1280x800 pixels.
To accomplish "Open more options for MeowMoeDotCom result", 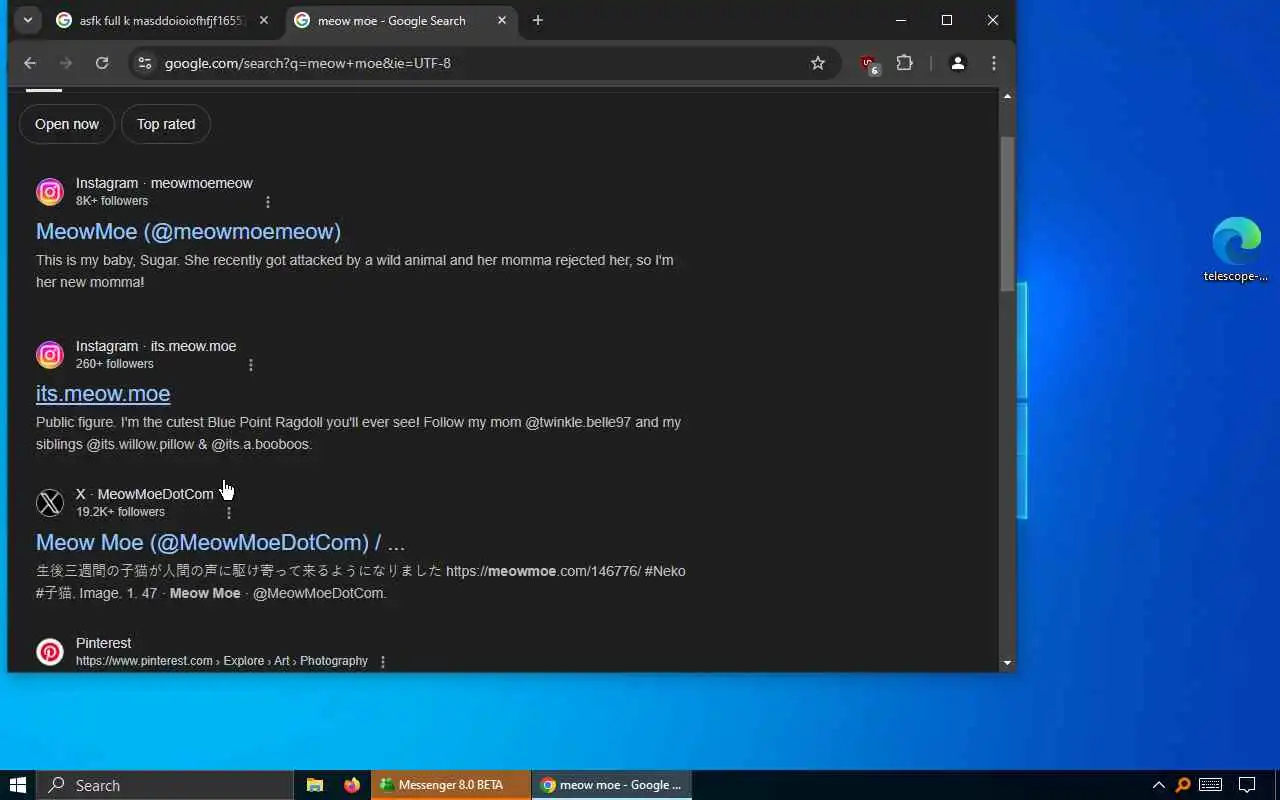I will point(228,513).
